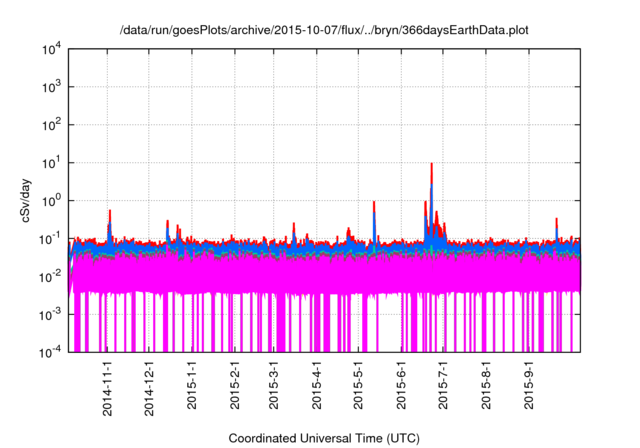Image resolution: width=640 pixels, height=448 pixels.
Task: Select the 2015-9-1 date tick label
Action: 528,387
